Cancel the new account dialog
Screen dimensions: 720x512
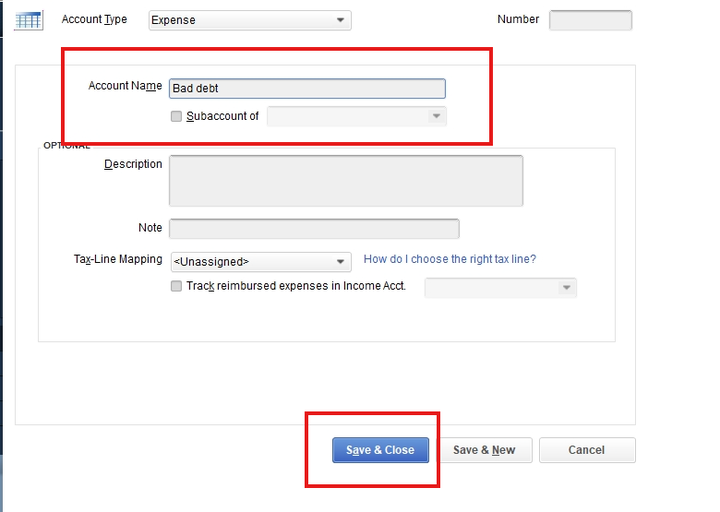(x=586, y=450)
